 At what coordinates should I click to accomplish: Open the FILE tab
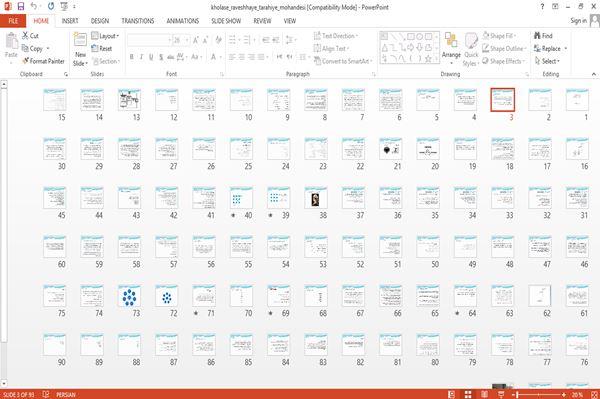[13, 21]
